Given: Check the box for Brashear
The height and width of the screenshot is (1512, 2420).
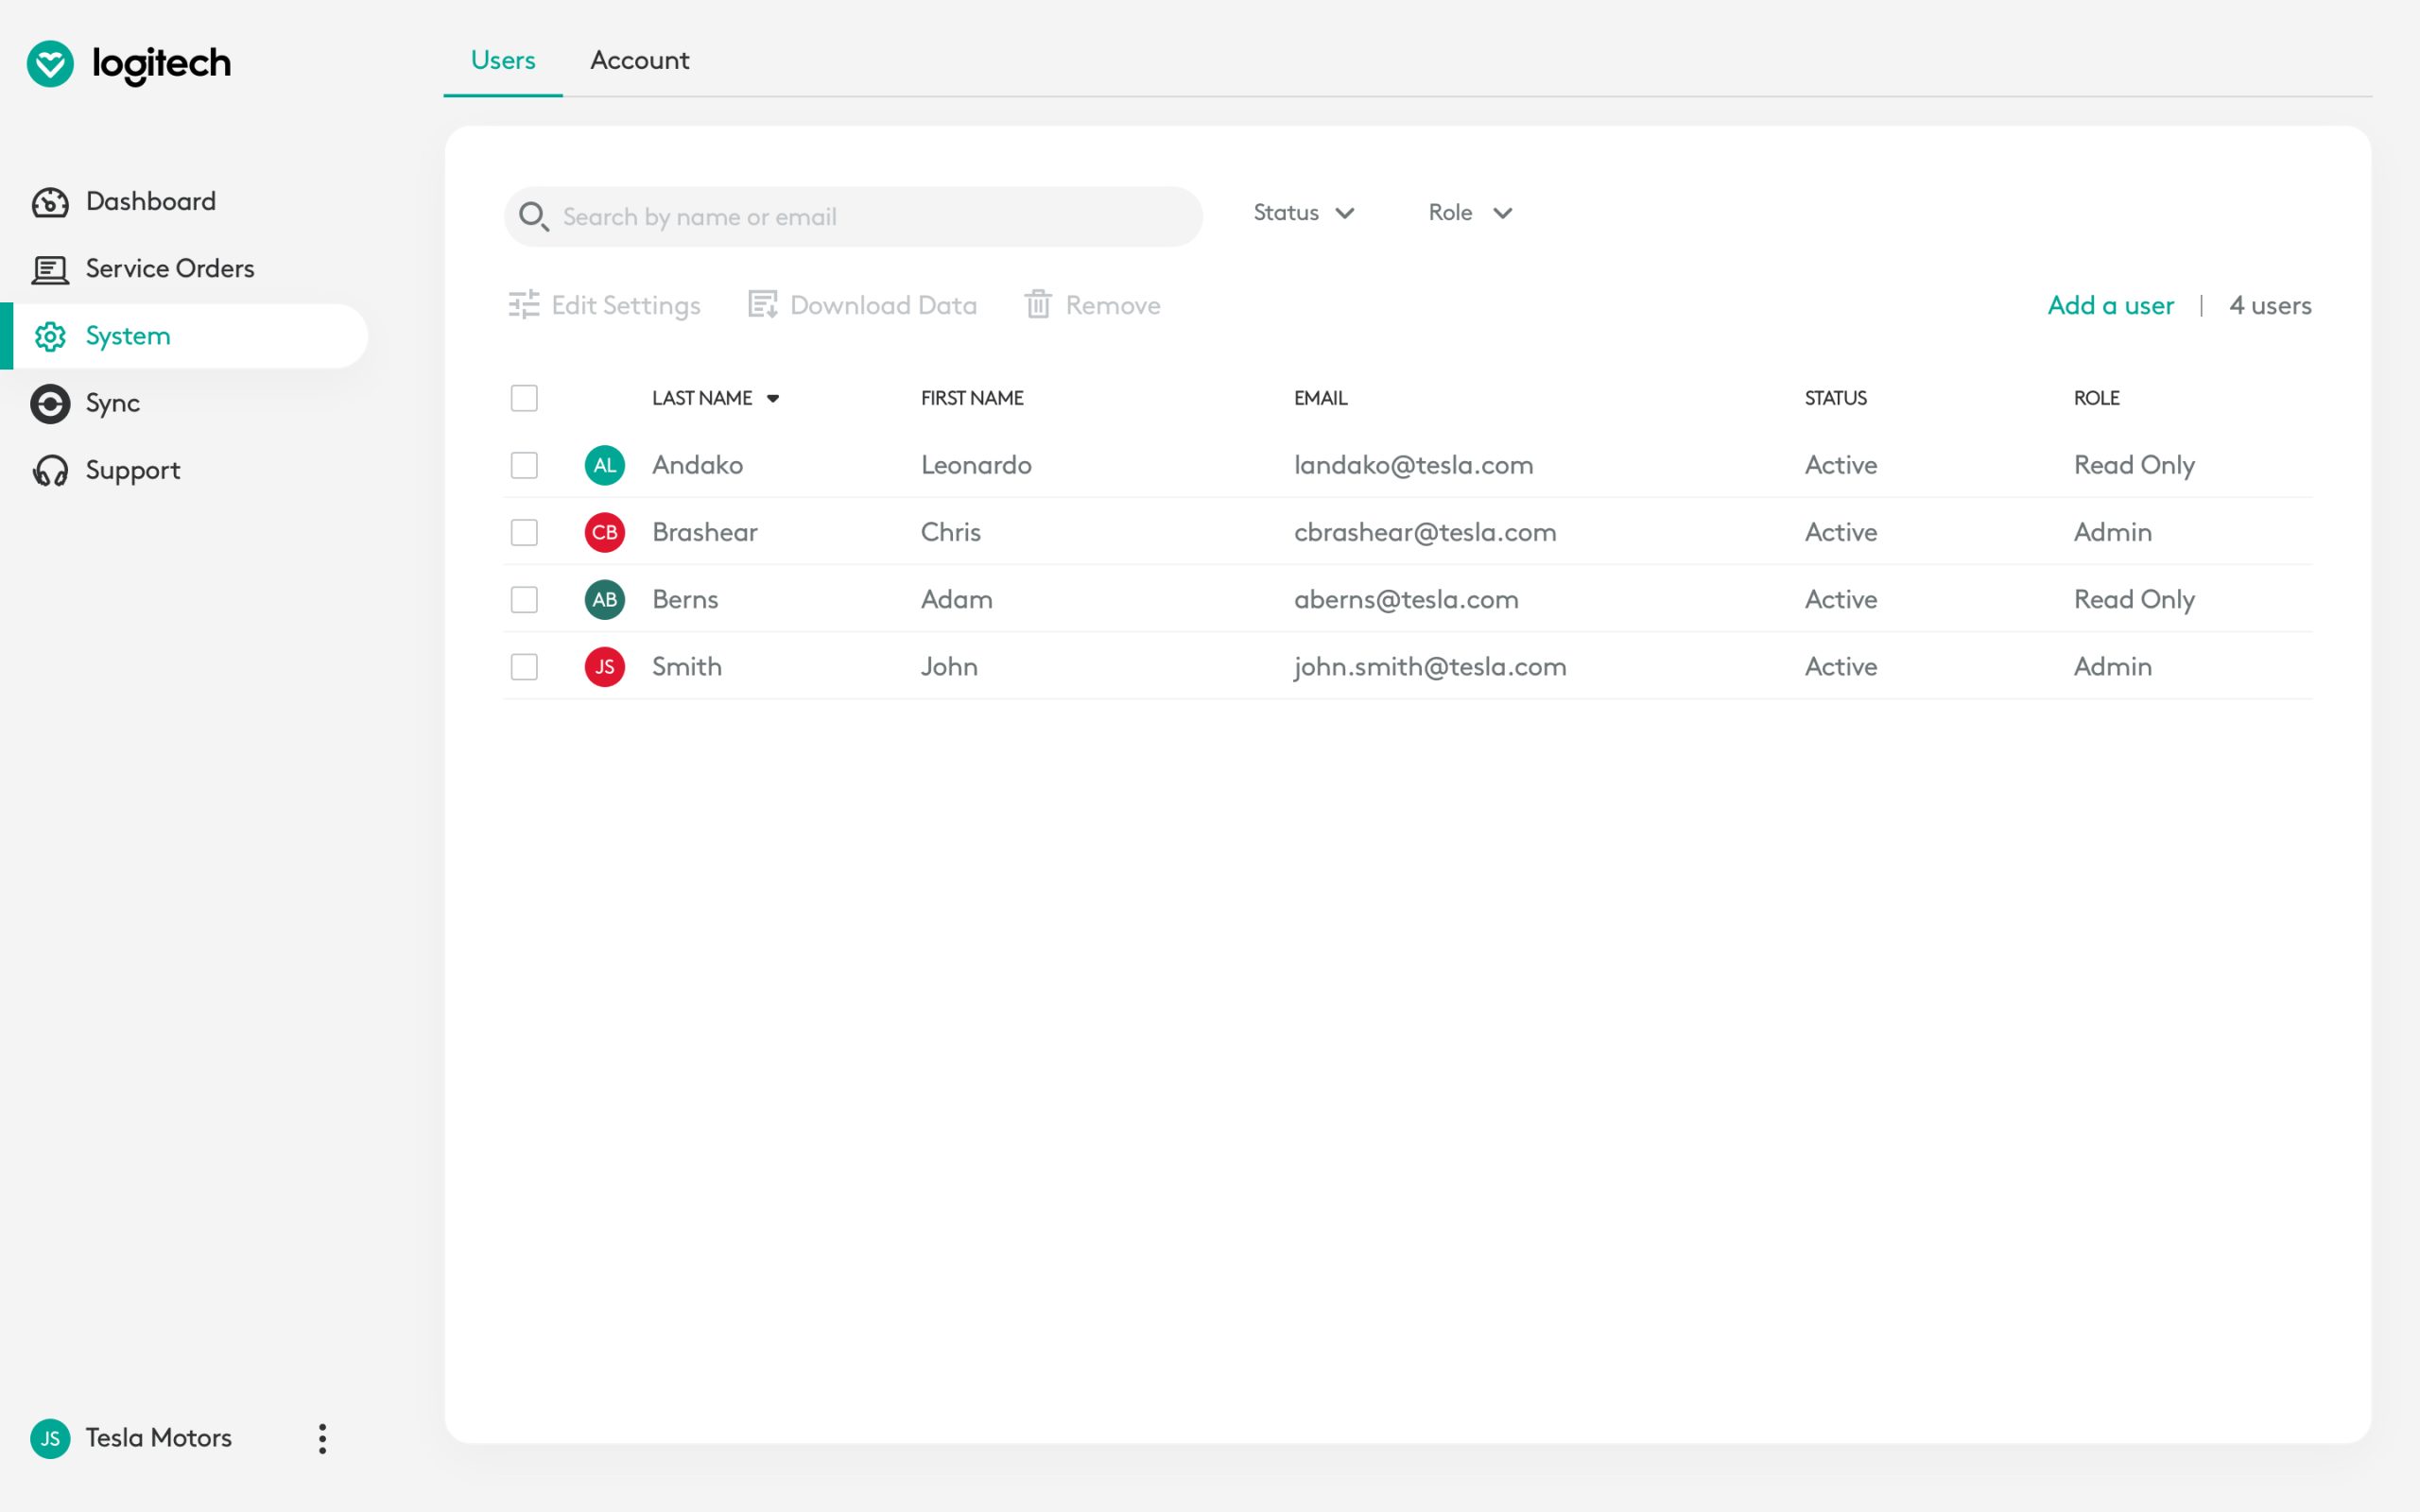Looking at the screenshot, I should (x=524, y=532).
